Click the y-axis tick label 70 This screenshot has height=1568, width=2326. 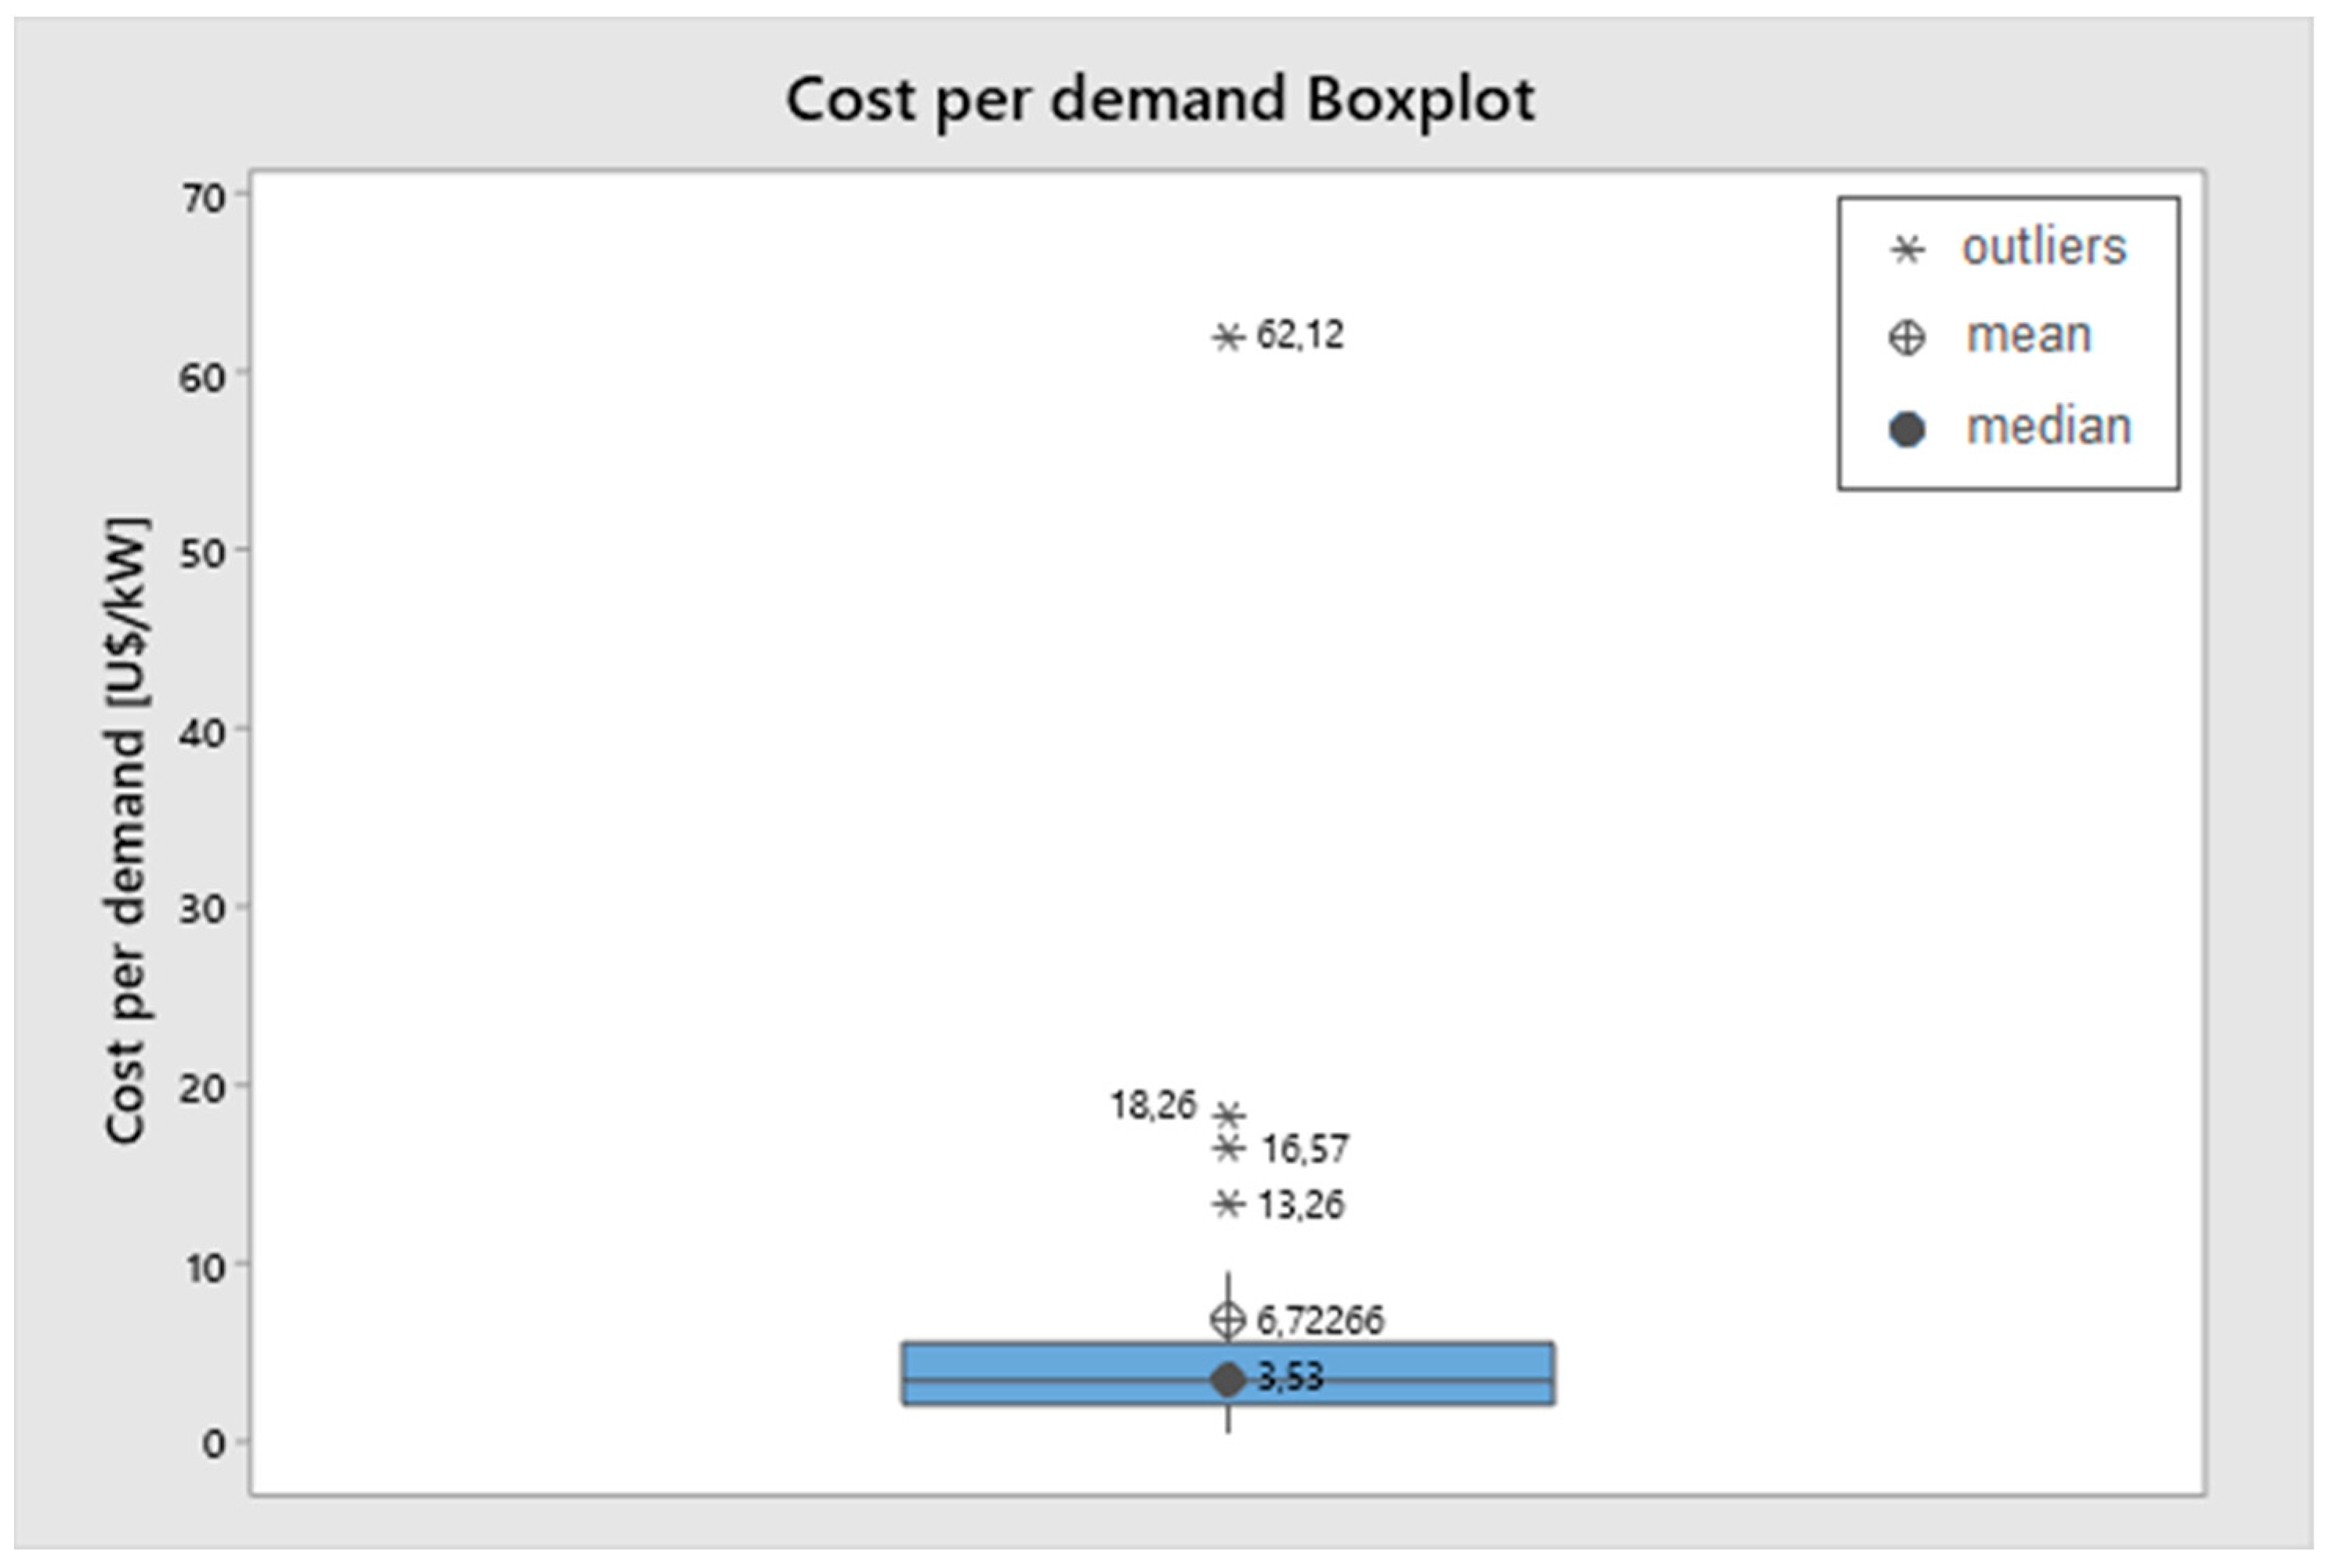tap(203, 199)
